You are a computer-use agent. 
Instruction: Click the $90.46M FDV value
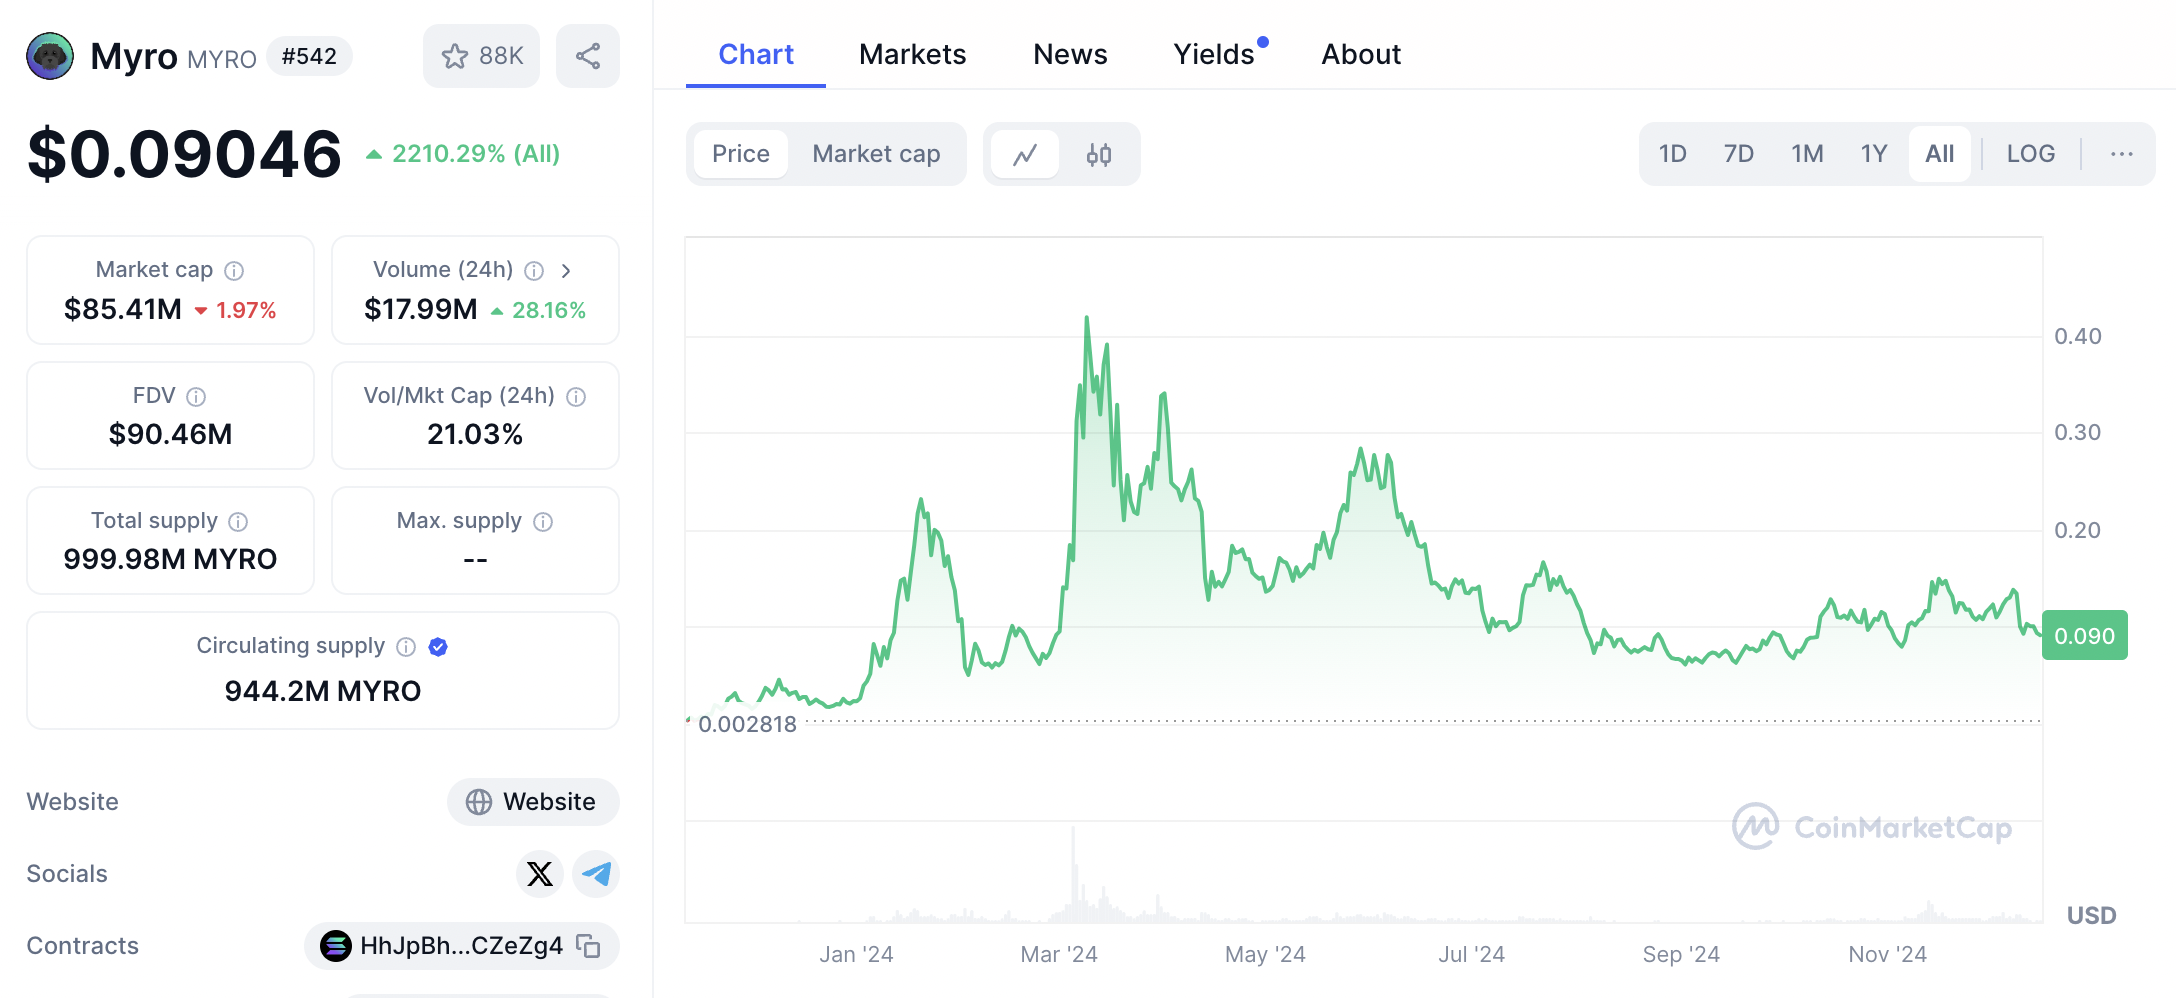click(171, 434)
